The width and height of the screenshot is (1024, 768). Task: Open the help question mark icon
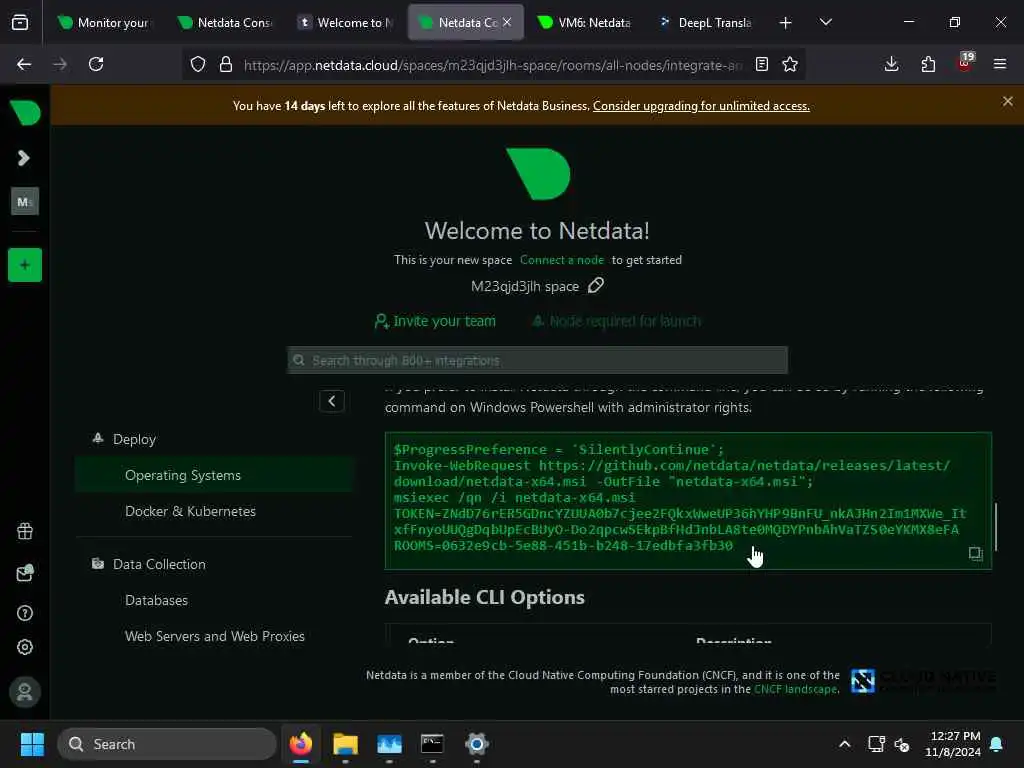click(x=25, y=613)
